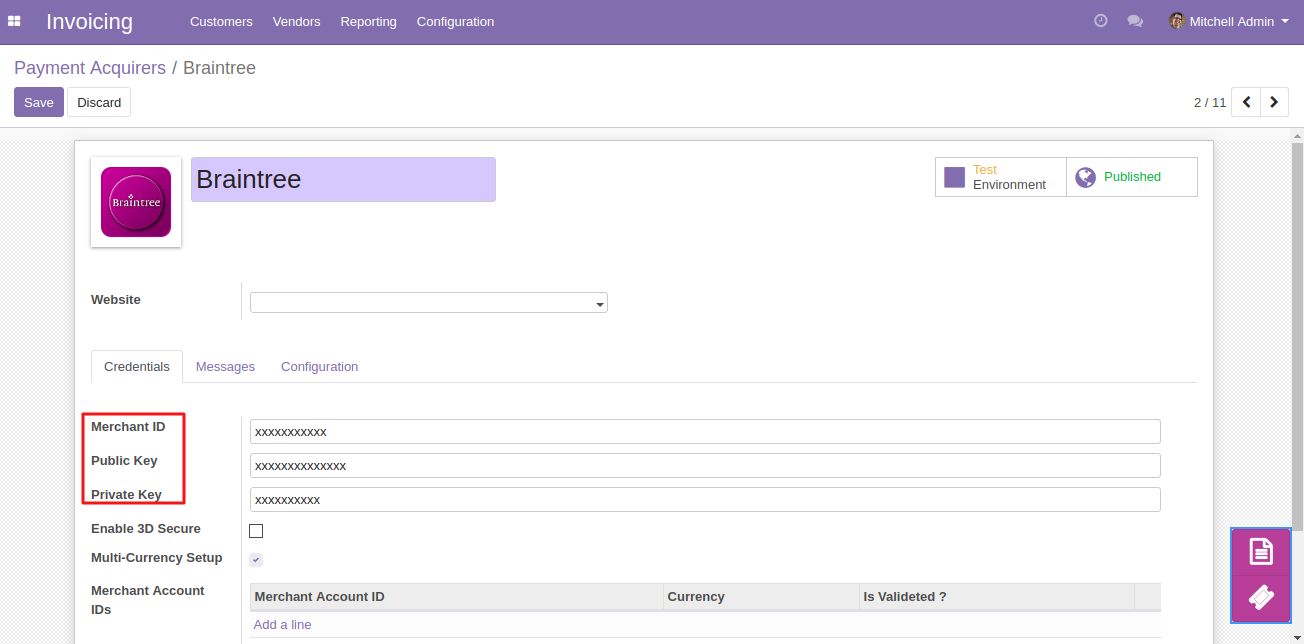Toggle the Multi-Currency Setup checkbox

click(256, 560)
